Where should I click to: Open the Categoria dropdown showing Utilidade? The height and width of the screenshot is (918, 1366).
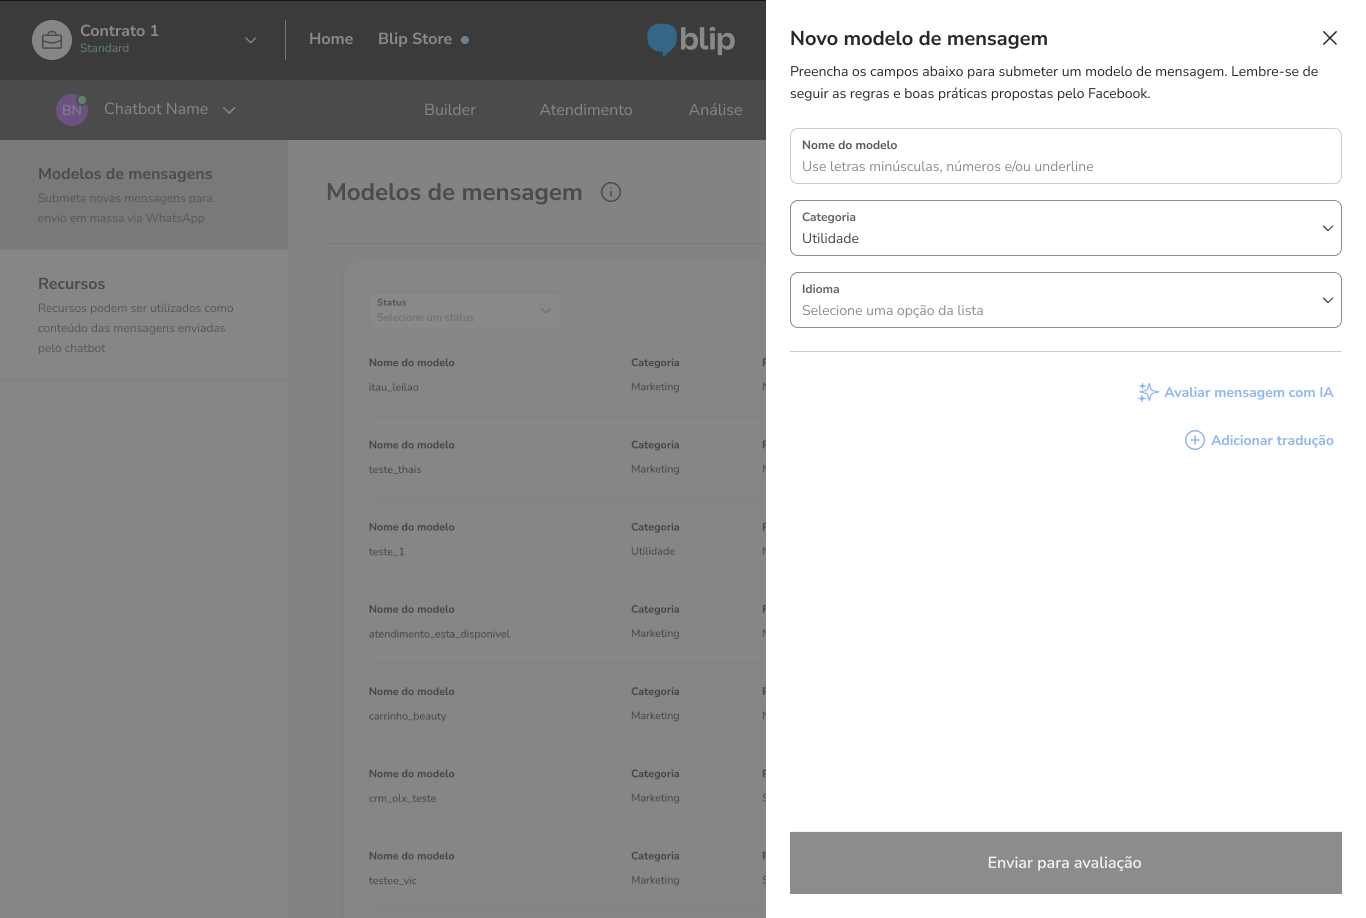(1065, 228)
